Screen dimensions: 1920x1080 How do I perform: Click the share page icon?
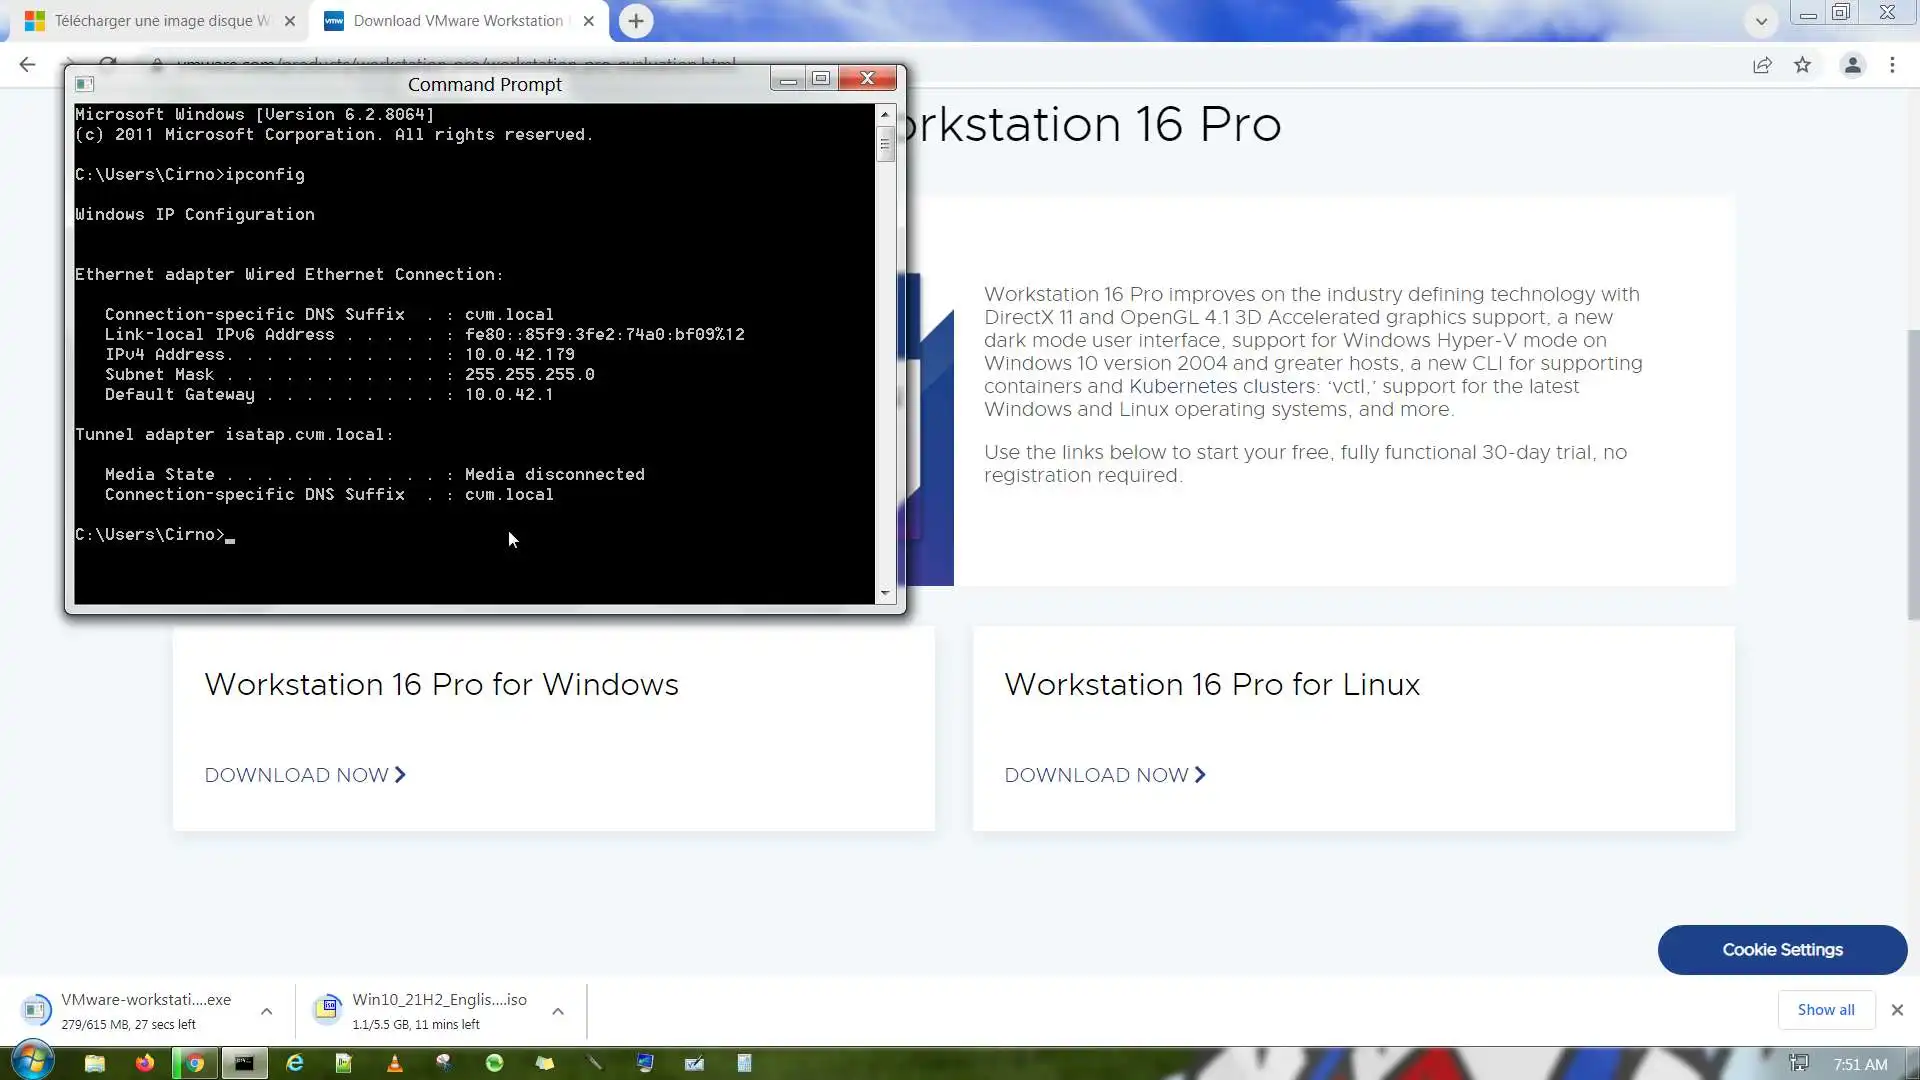[1762, 65]
